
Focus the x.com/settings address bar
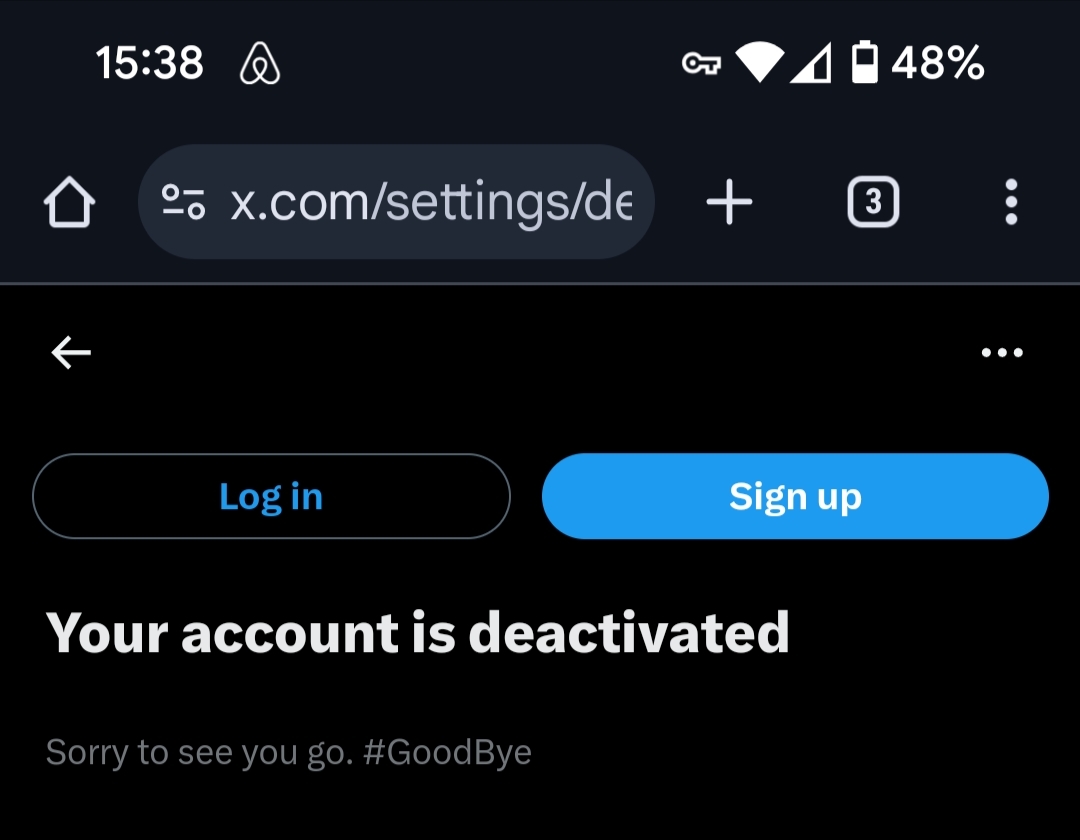pyautogui.click(x=430, y=202)
